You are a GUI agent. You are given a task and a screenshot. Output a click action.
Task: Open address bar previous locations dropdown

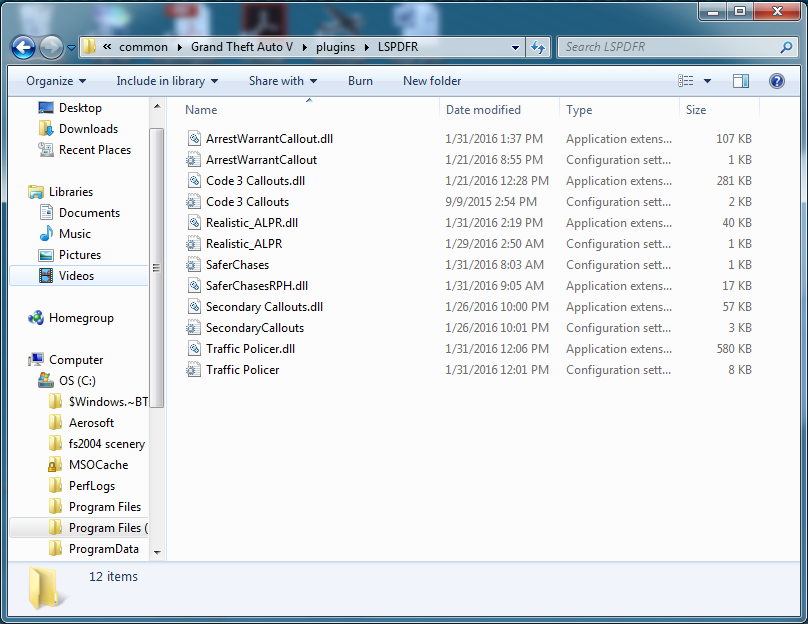click(x=515, y=47)
